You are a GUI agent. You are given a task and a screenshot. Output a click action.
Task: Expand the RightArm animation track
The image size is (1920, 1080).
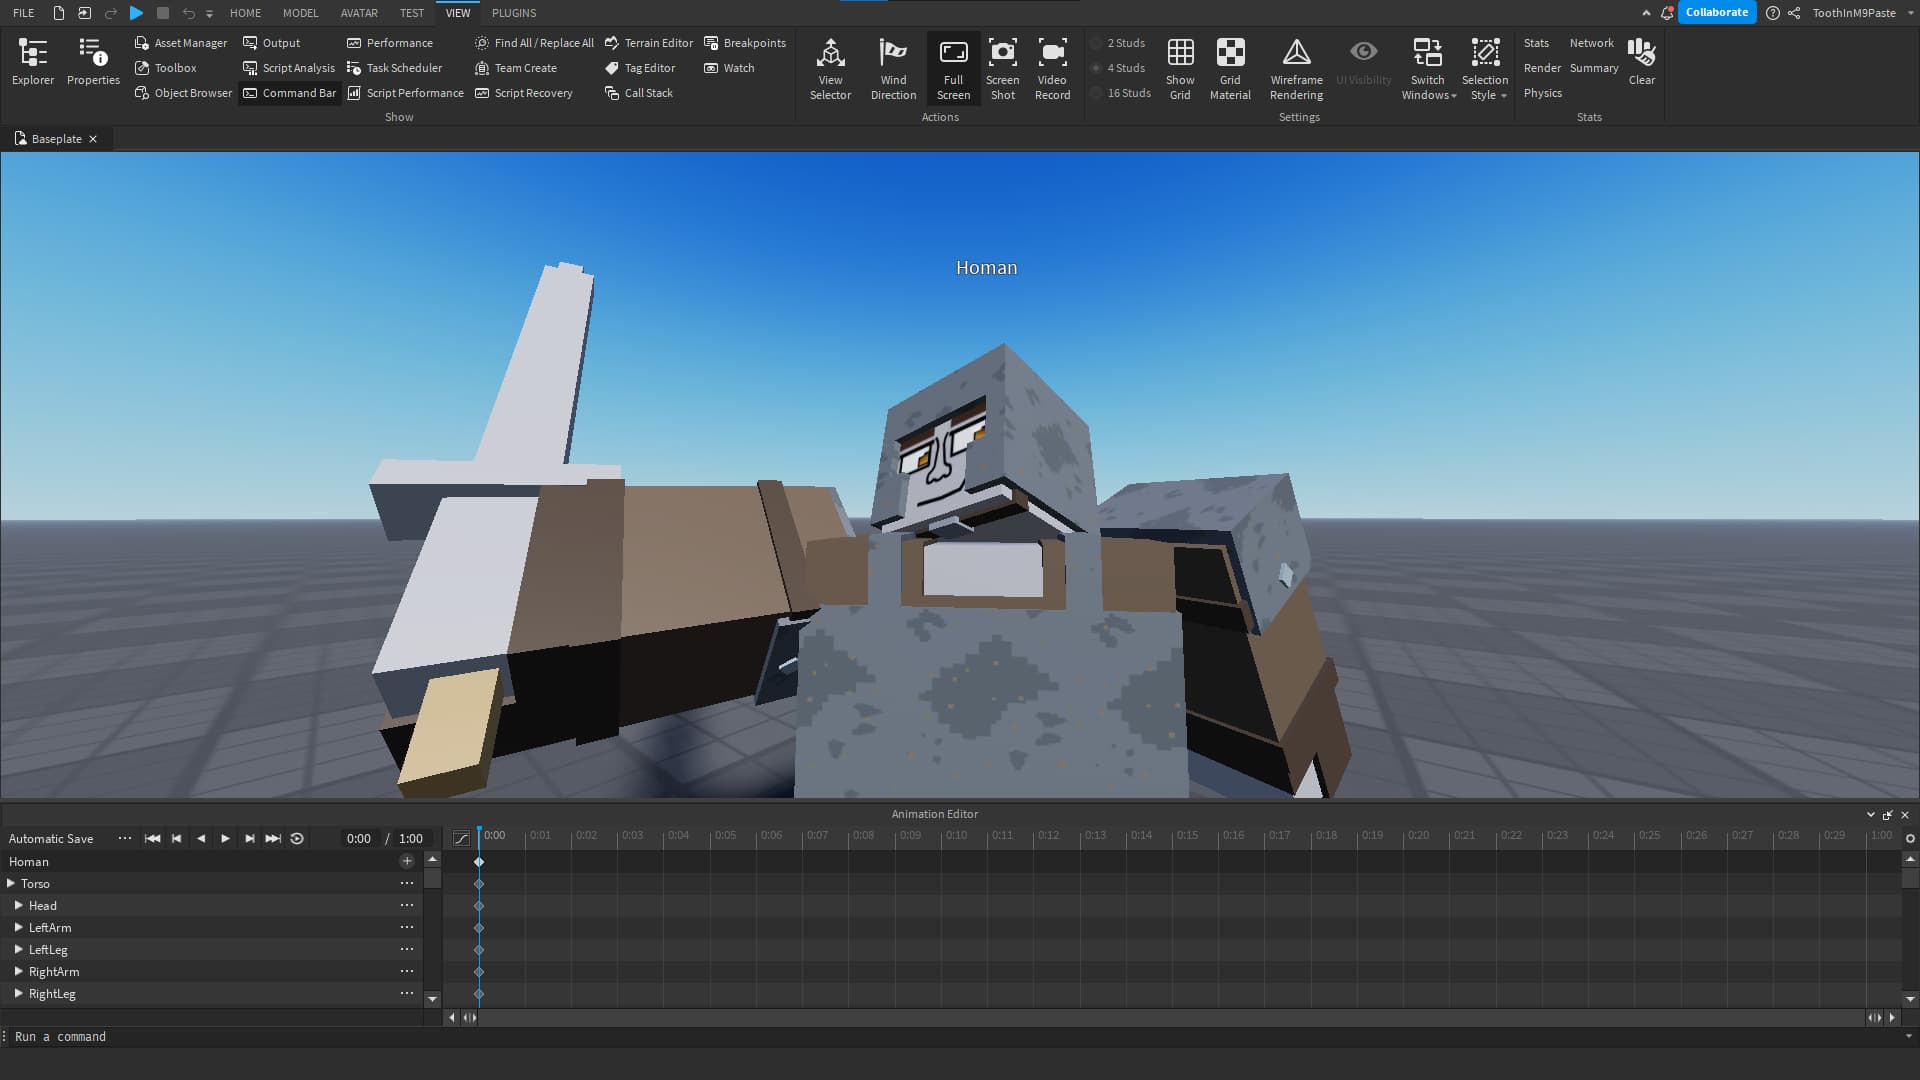17,971
